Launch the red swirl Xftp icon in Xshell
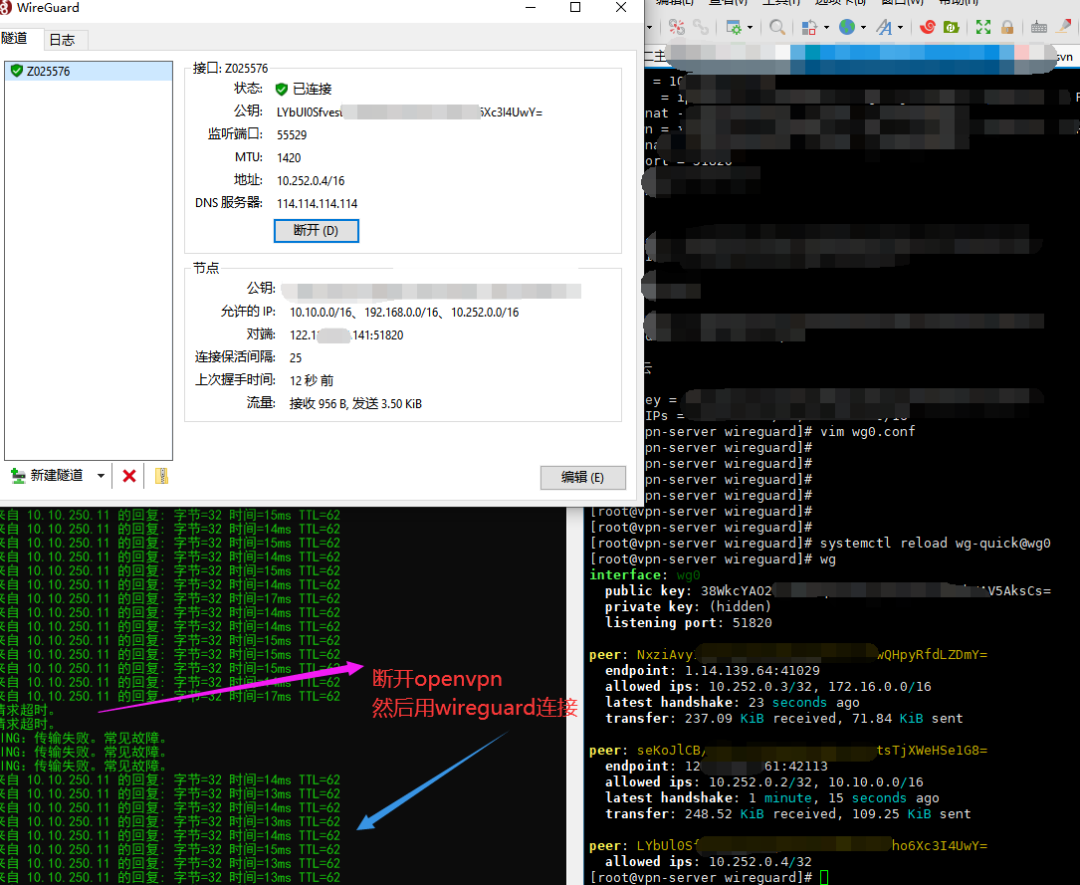1080x885 pixels. pyautogui.click(x=927, y=27)
